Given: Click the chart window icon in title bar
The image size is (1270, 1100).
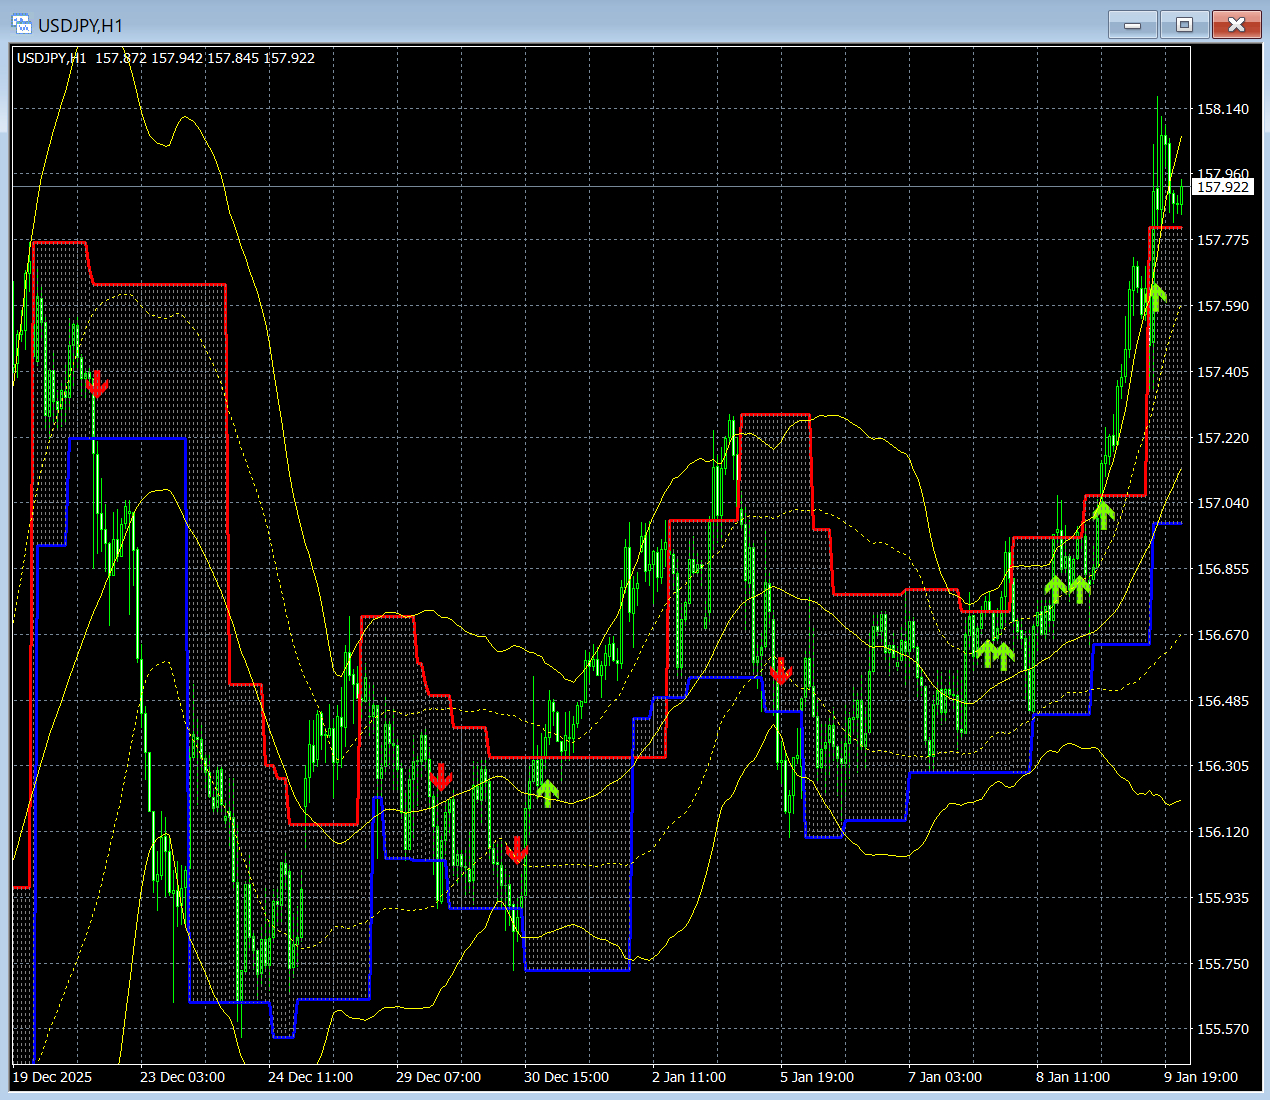Looking at the screenshot, I should 21,24.
